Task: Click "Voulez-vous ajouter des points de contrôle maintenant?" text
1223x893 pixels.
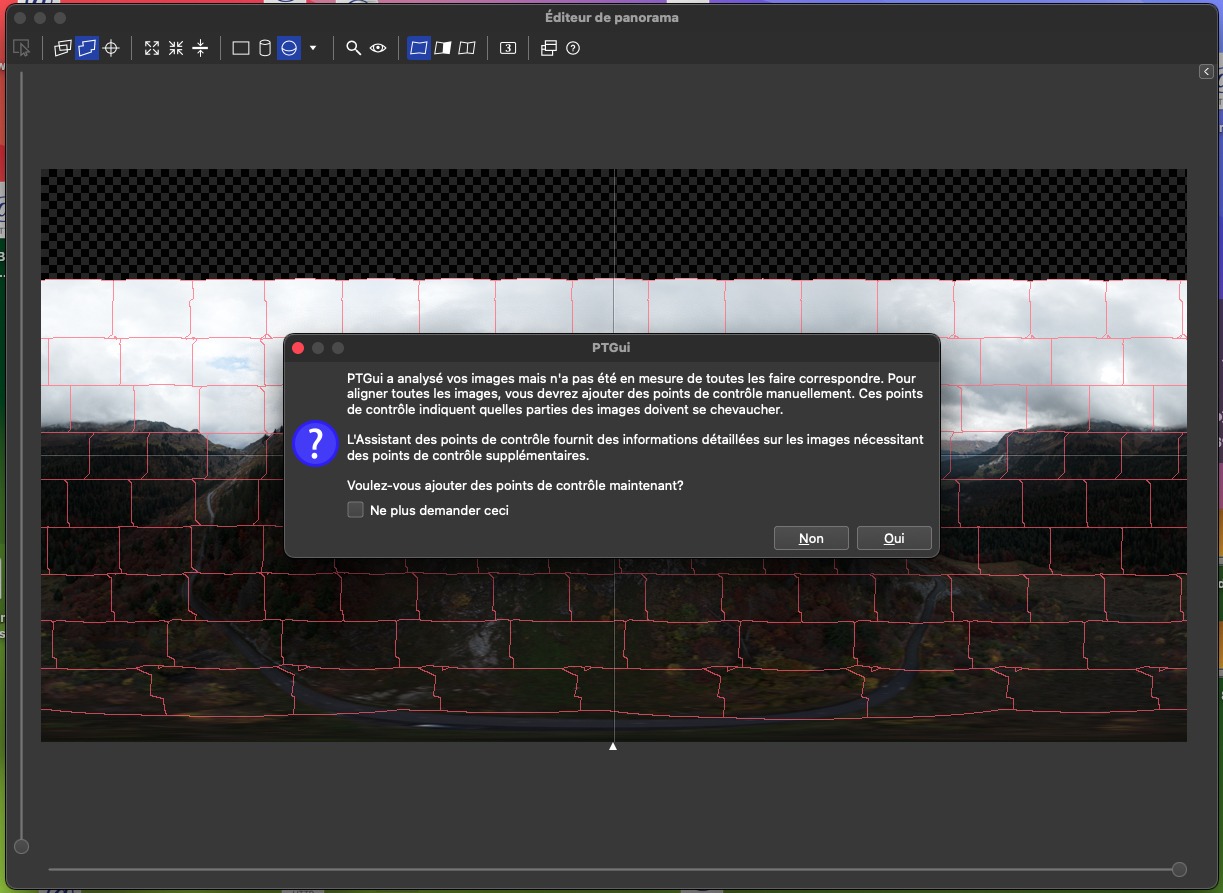Action: pyautogui.click(x=515, y=486)
